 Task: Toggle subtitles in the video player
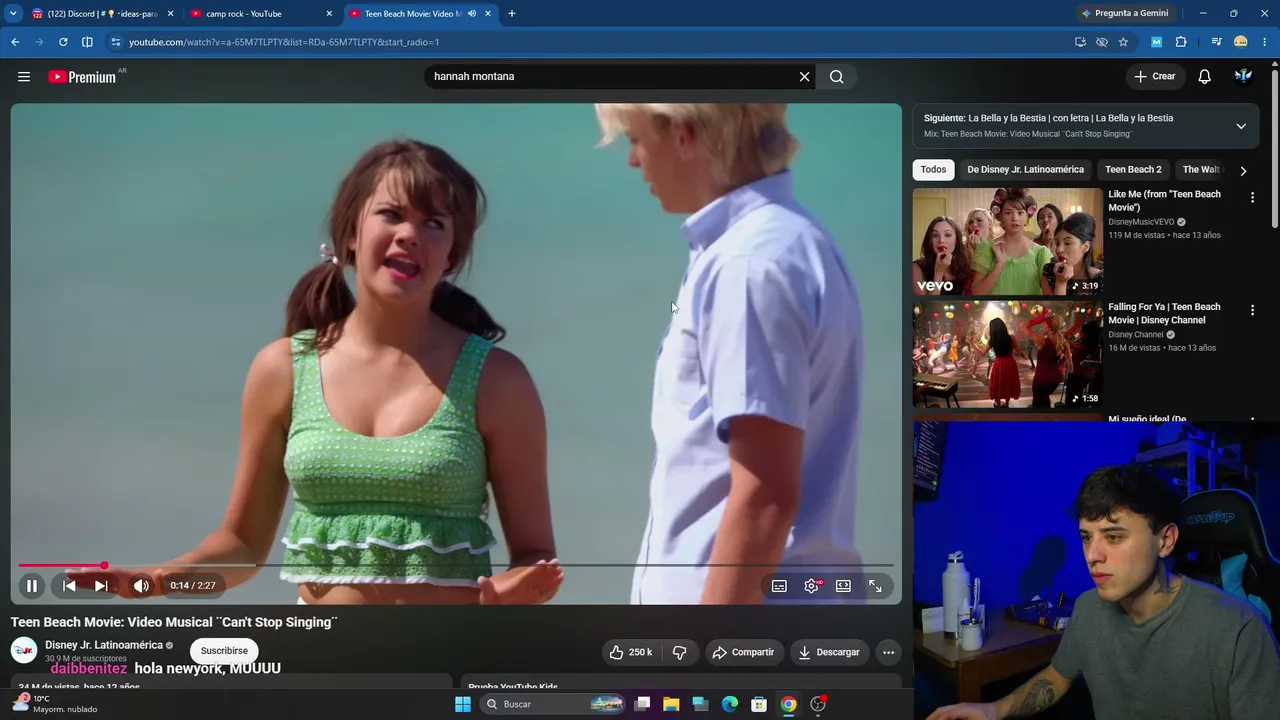click(779, 586)
